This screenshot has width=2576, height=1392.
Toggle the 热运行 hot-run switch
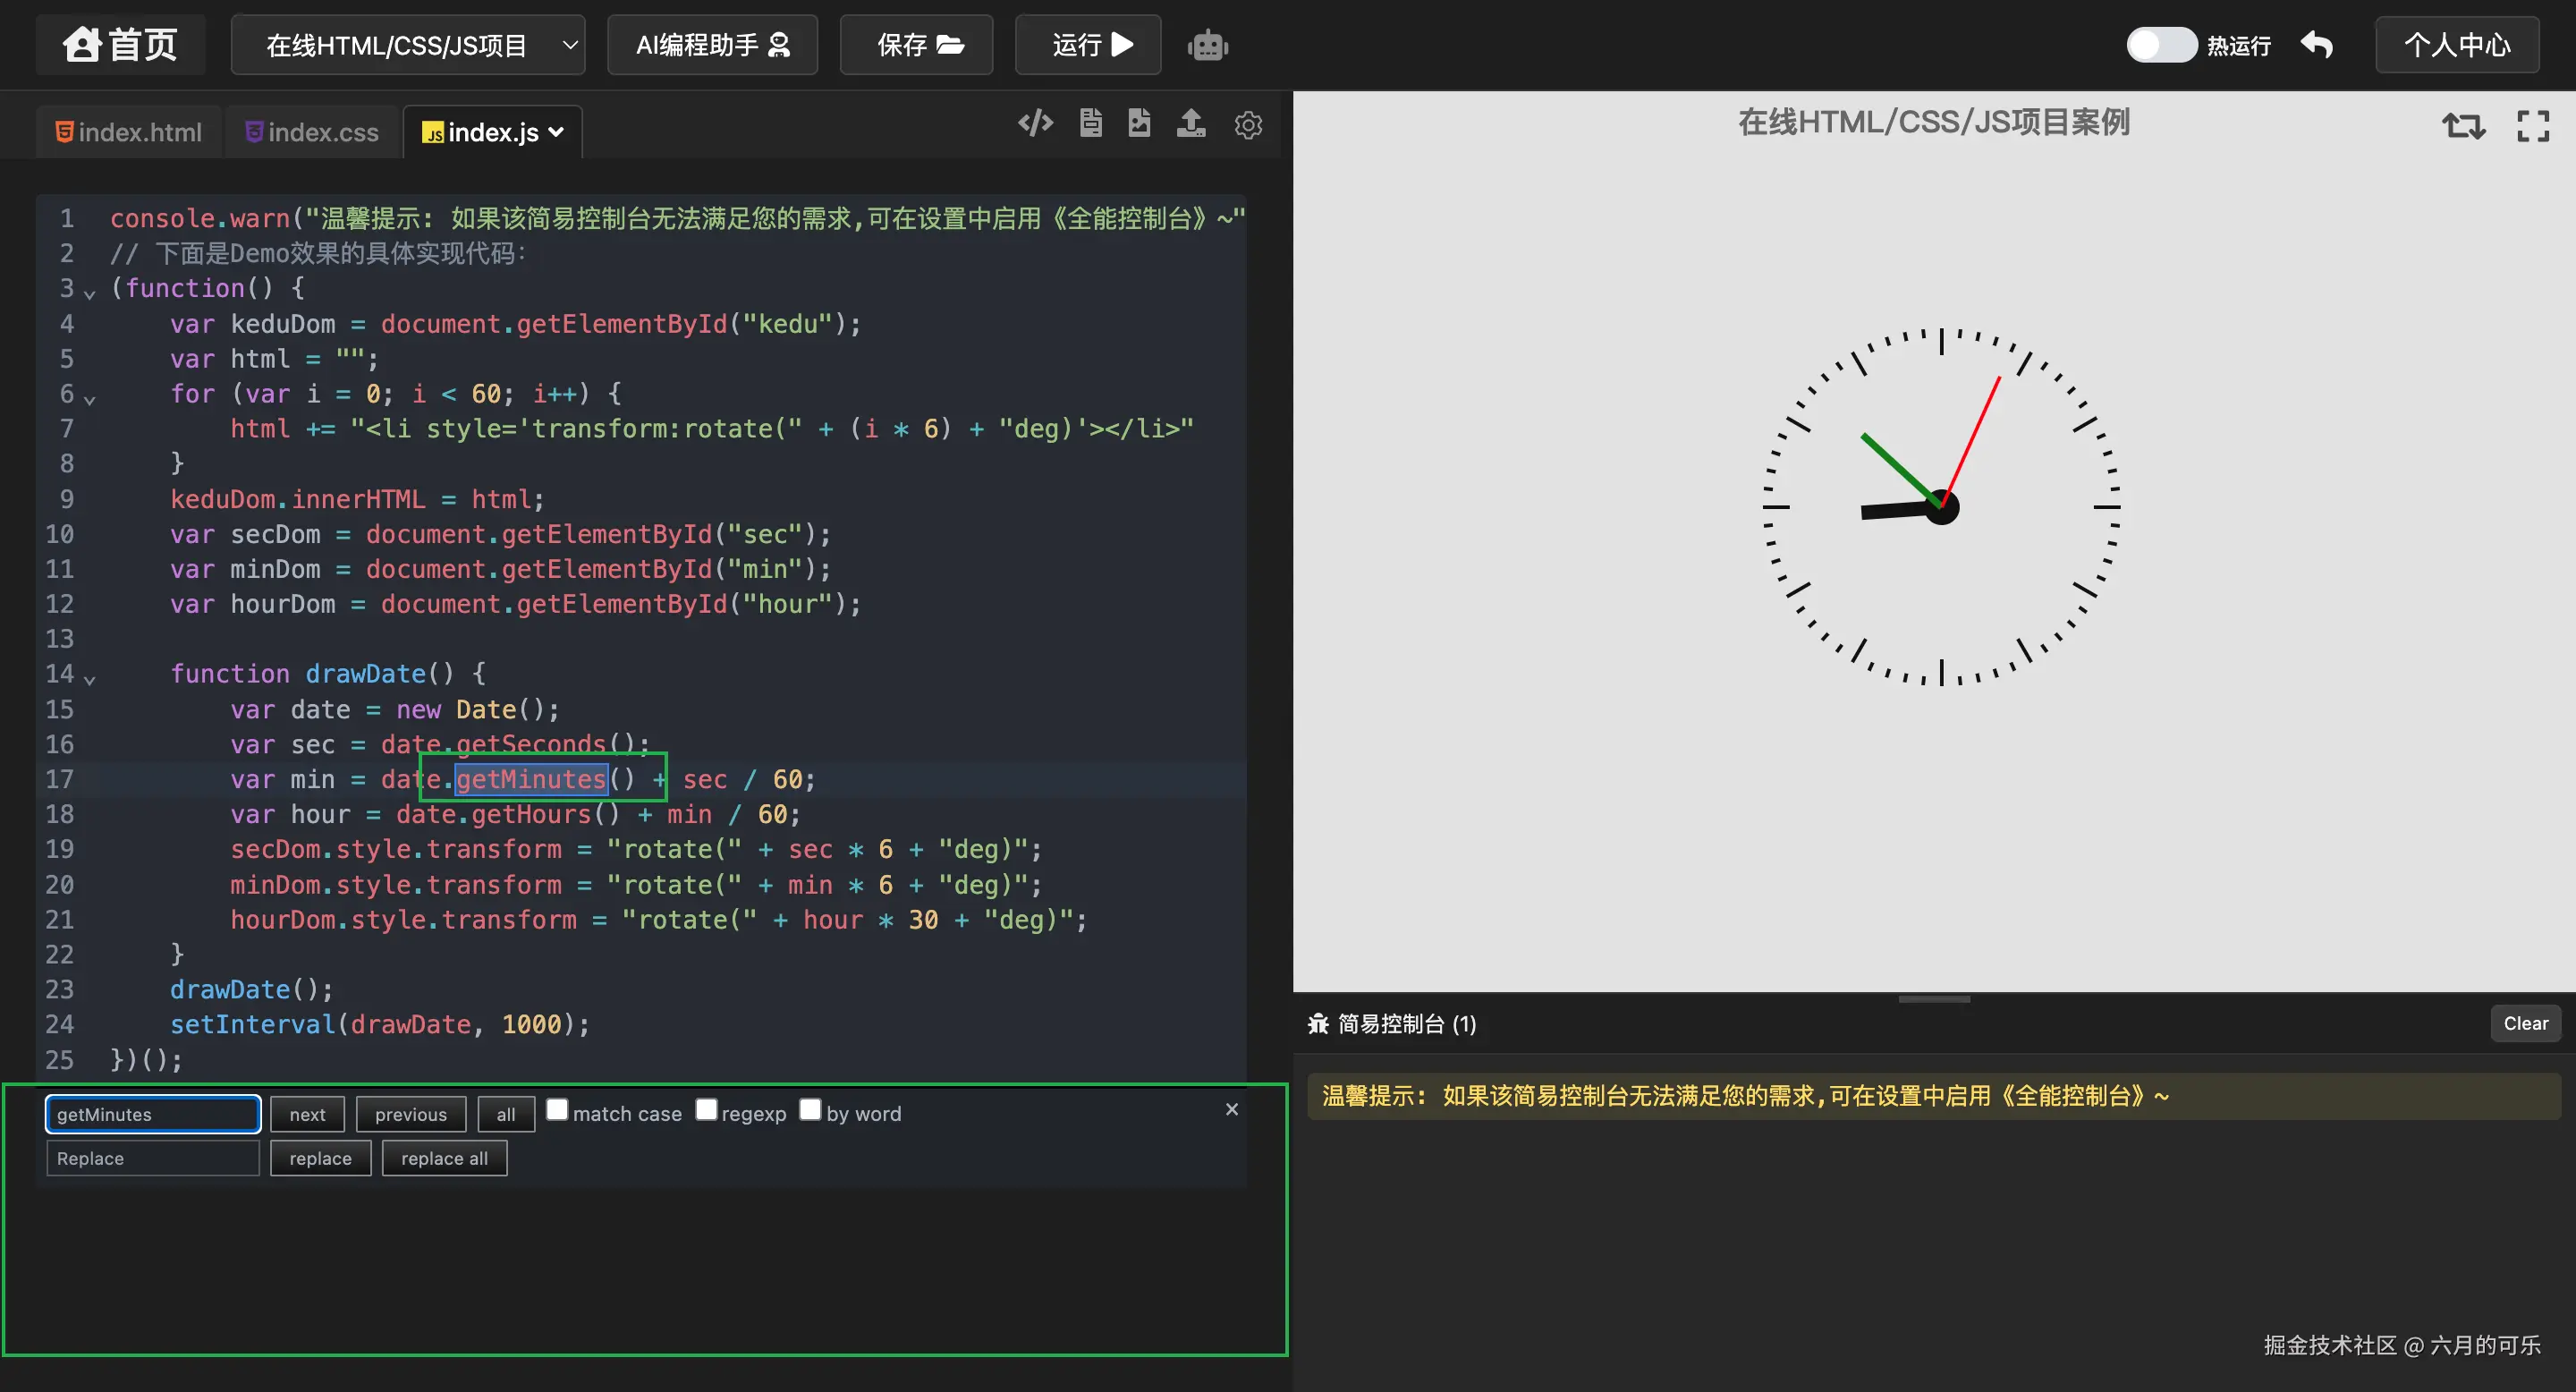[2160, 45]
